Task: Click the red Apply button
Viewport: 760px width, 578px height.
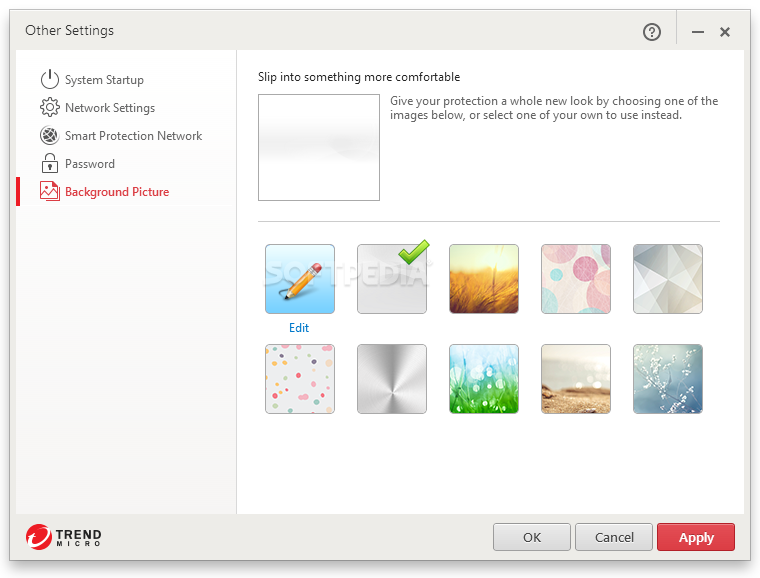Action: (x=696, y=537)
